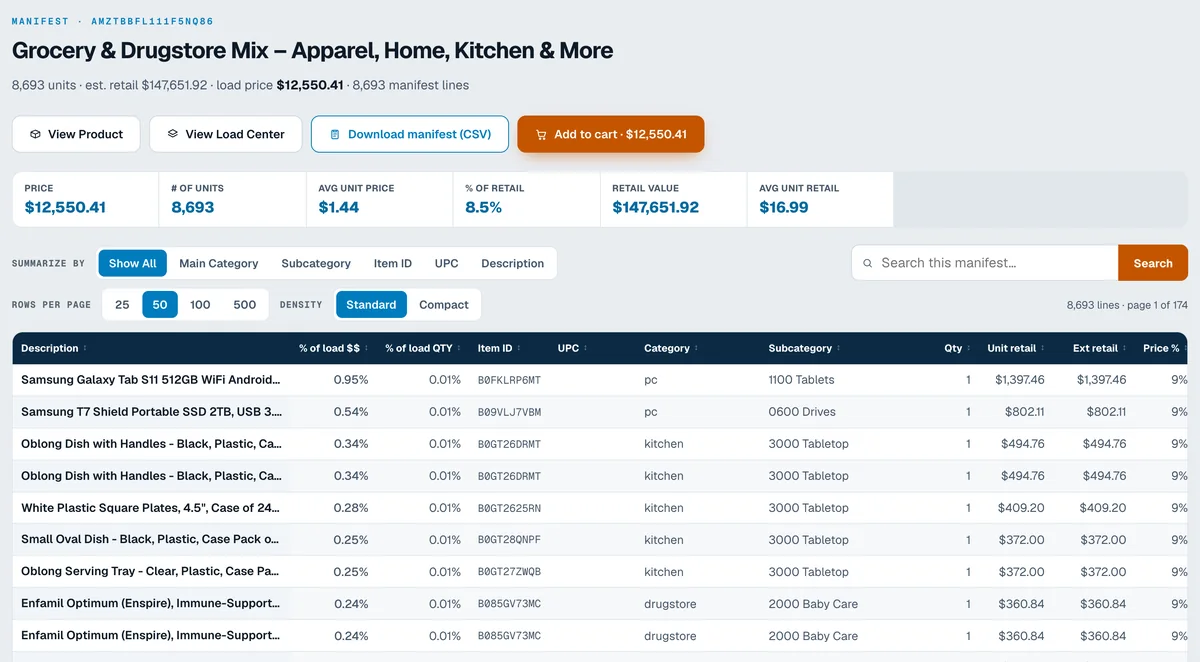Click item ID B0FKLRP6MT

(x=509, y=380)
